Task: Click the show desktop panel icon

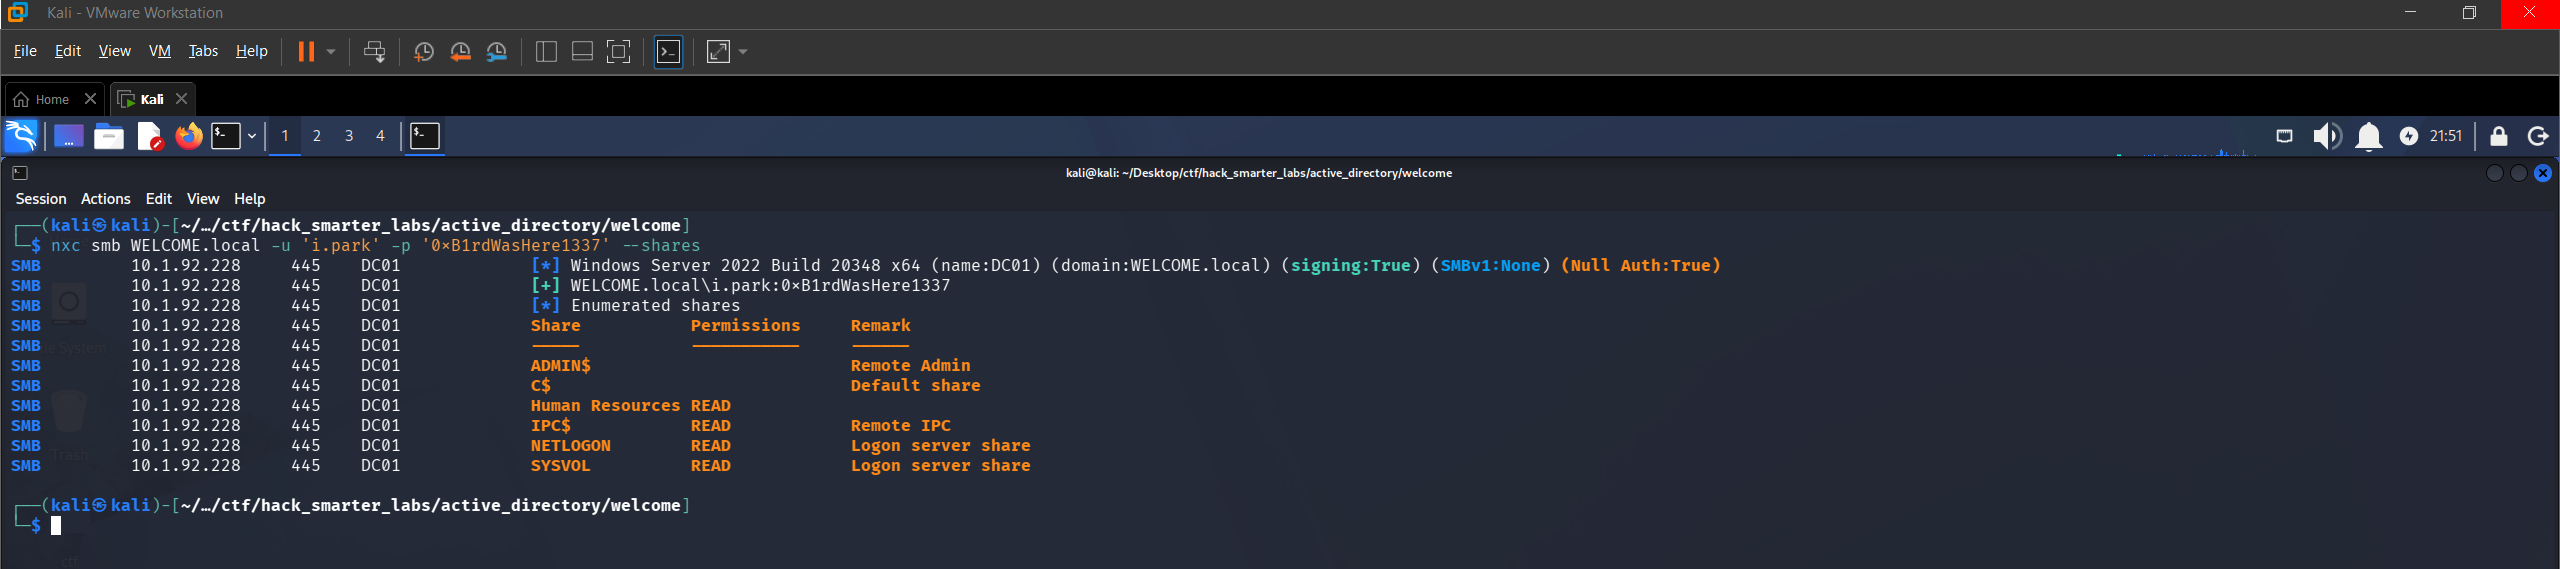Action: click(68, 136)
